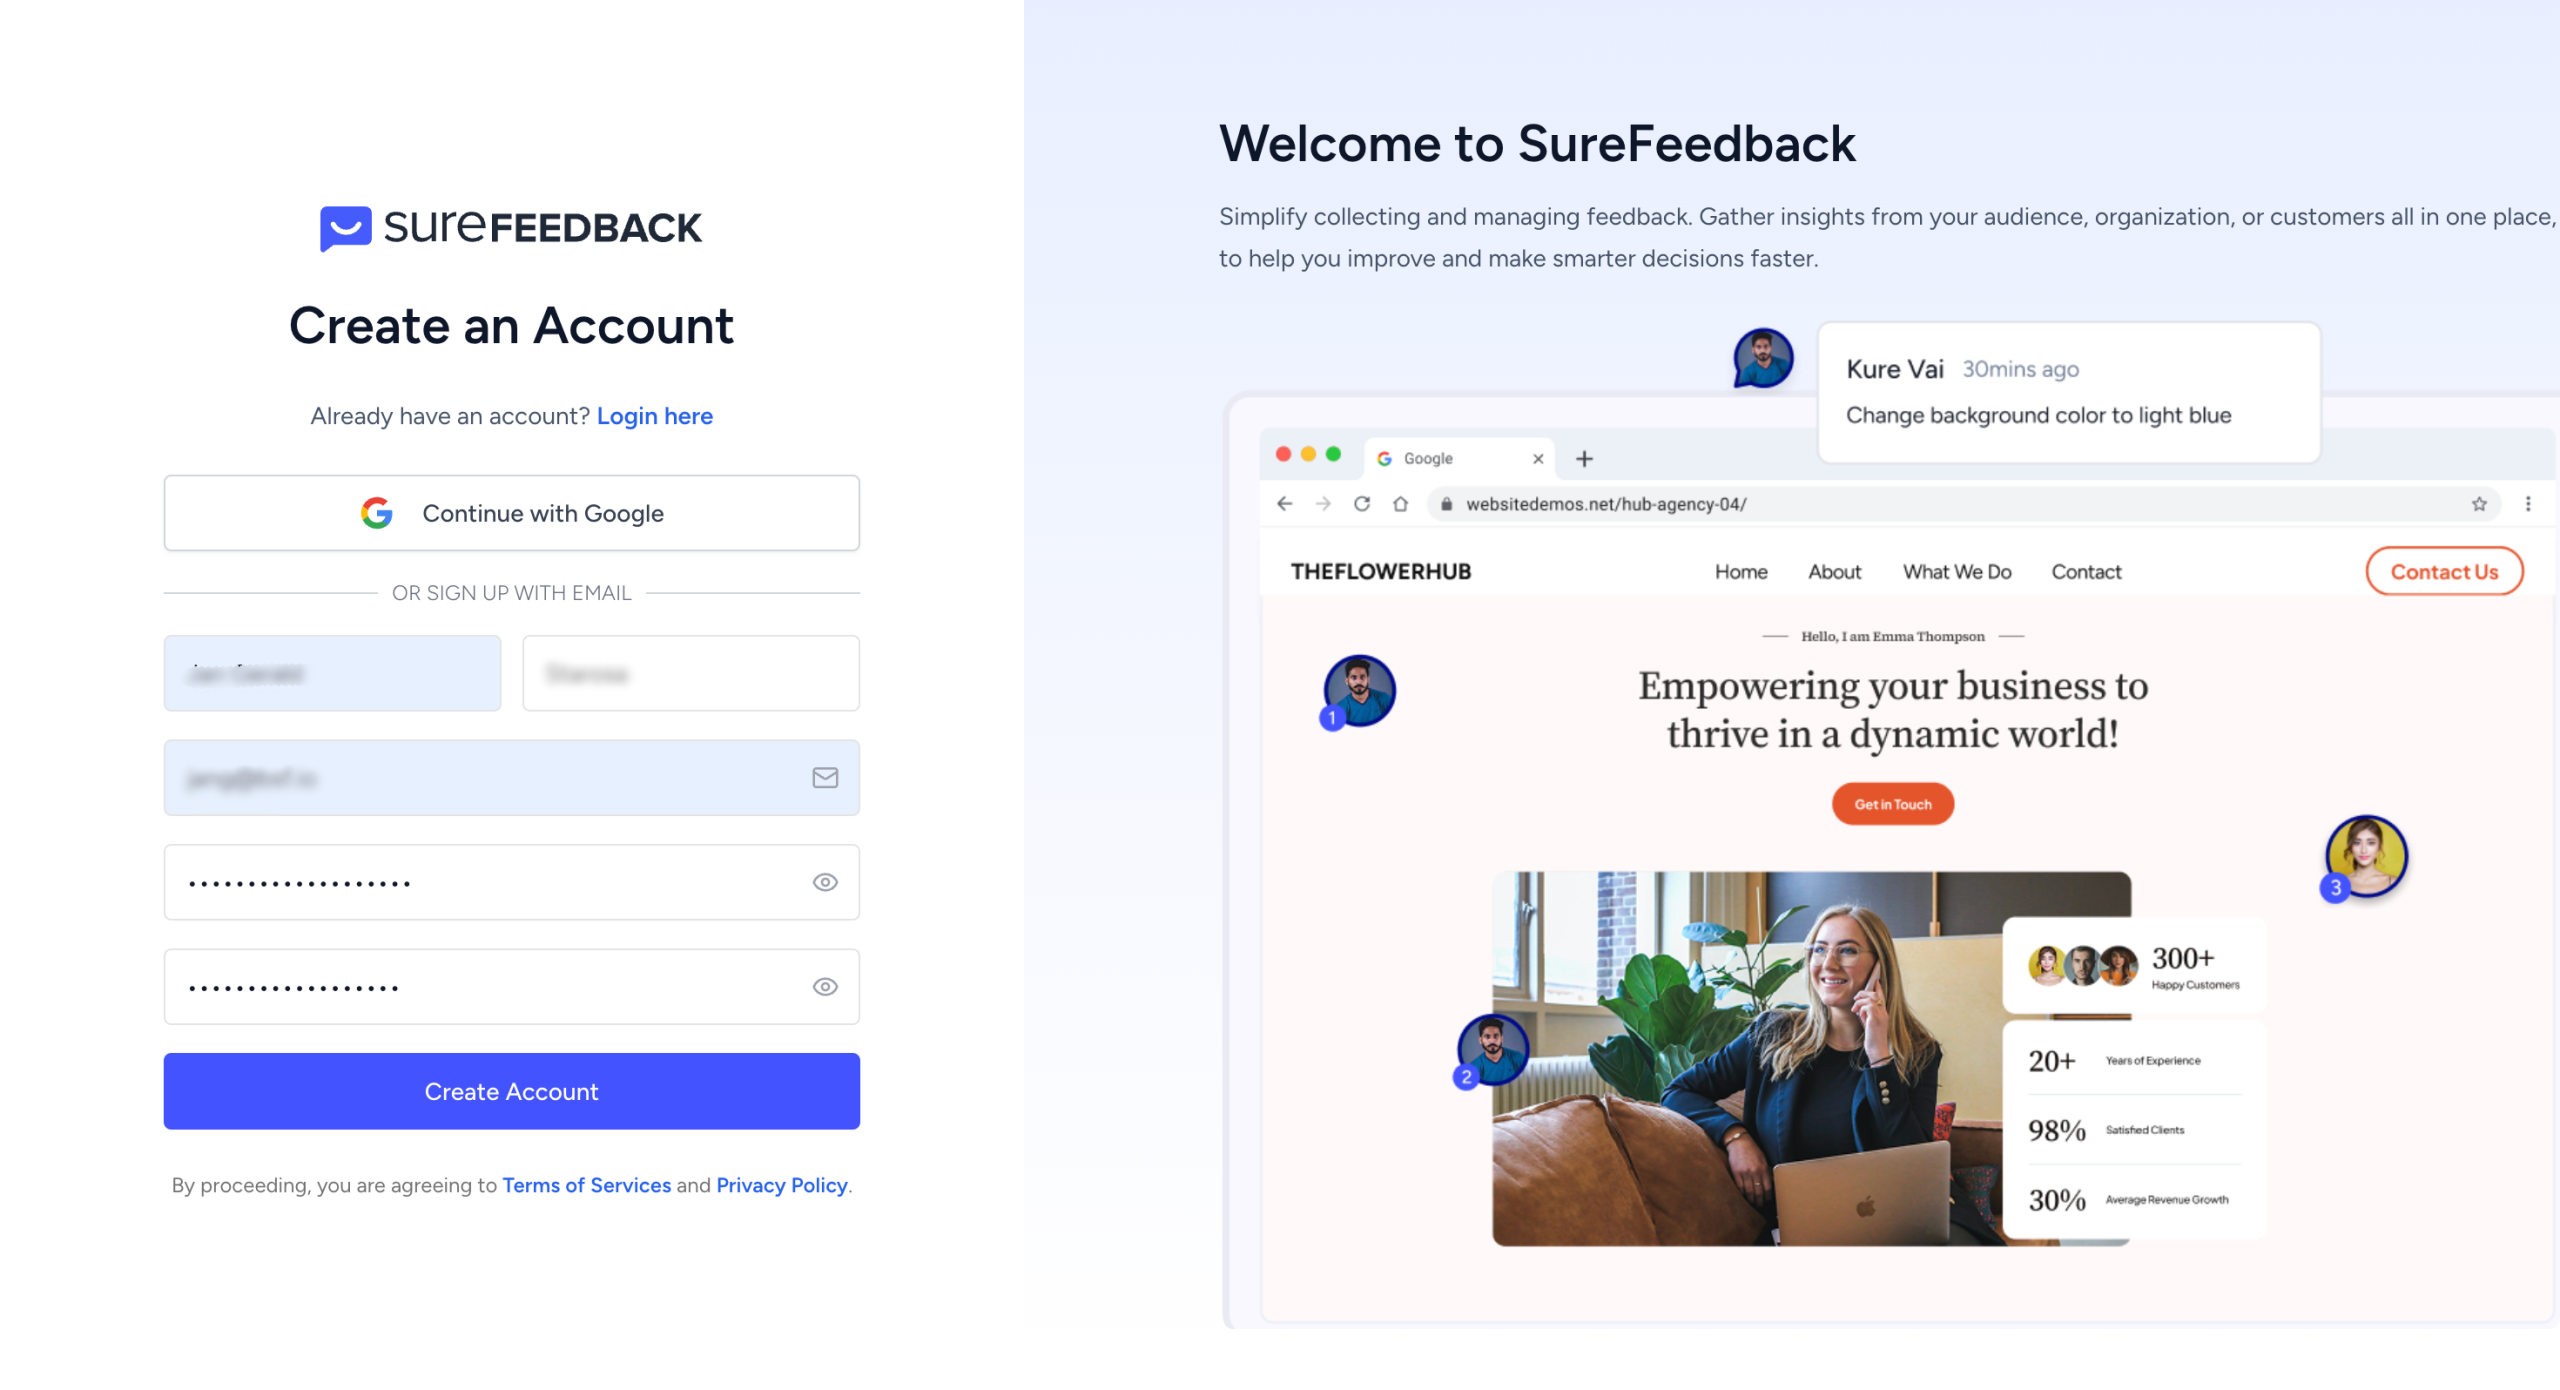2560x1390 pixels.
Task: Click the plus new-tab icon
Action: coord(1584,459)
